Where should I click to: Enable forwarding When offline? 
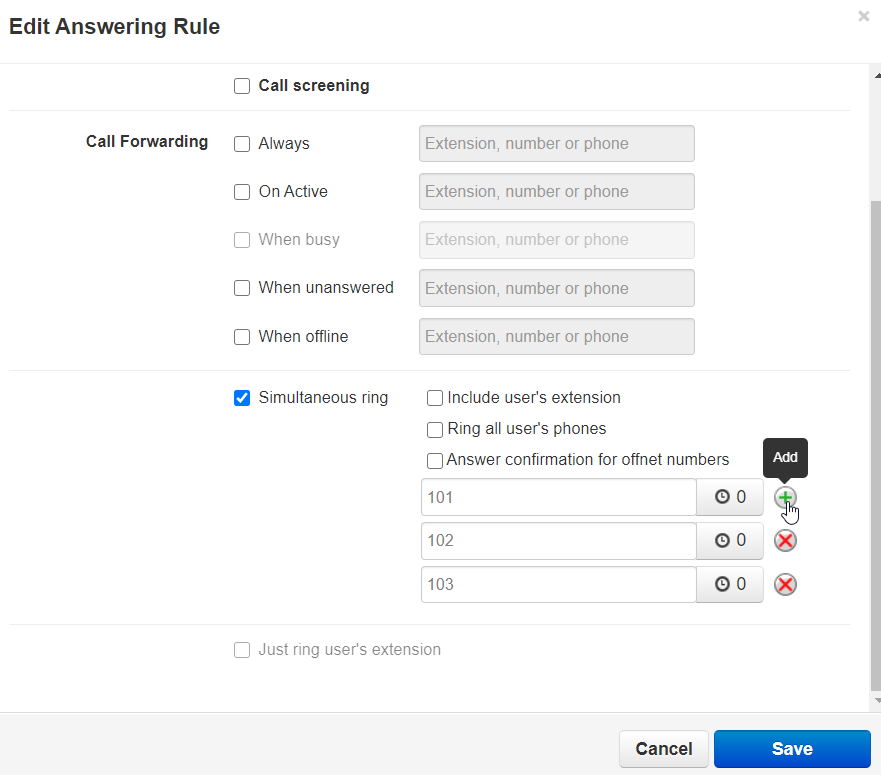click(242, 337)
